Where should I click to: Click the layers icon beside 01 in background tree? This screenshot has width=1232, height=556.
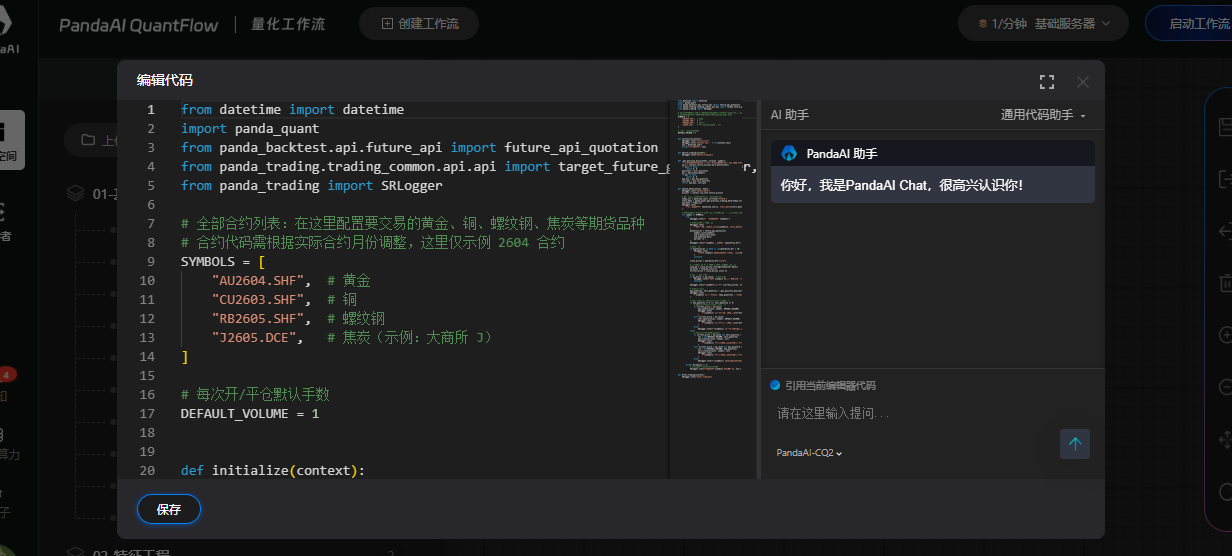pos(75,194)
